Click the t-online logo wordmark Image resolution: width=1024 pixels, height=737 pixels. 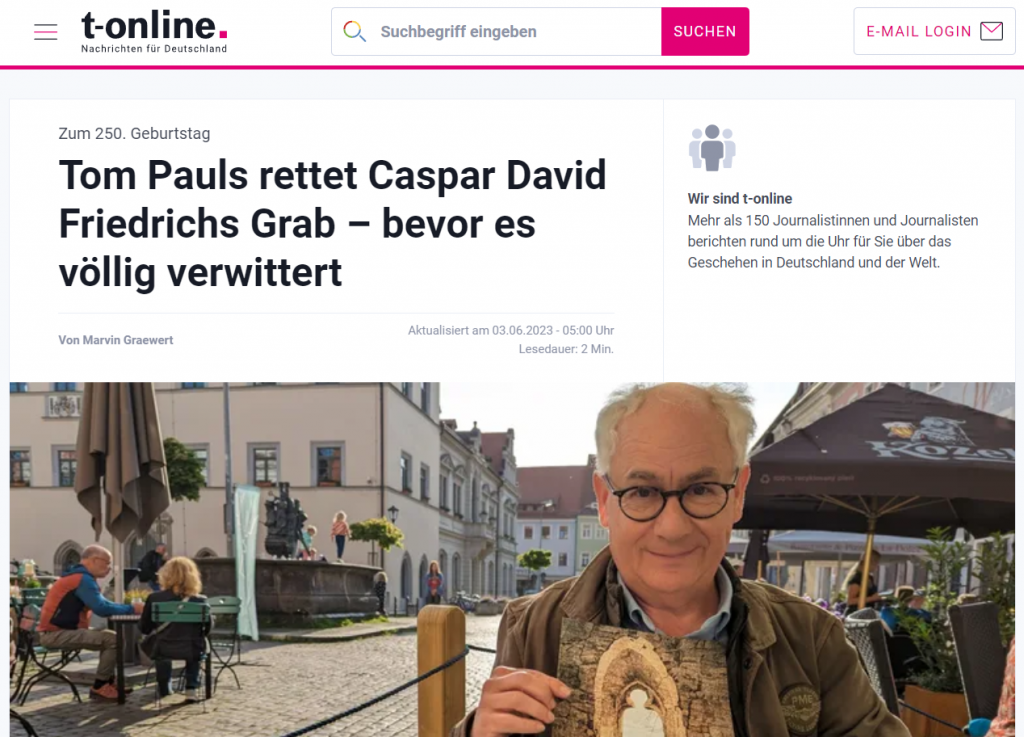point(154,25)
